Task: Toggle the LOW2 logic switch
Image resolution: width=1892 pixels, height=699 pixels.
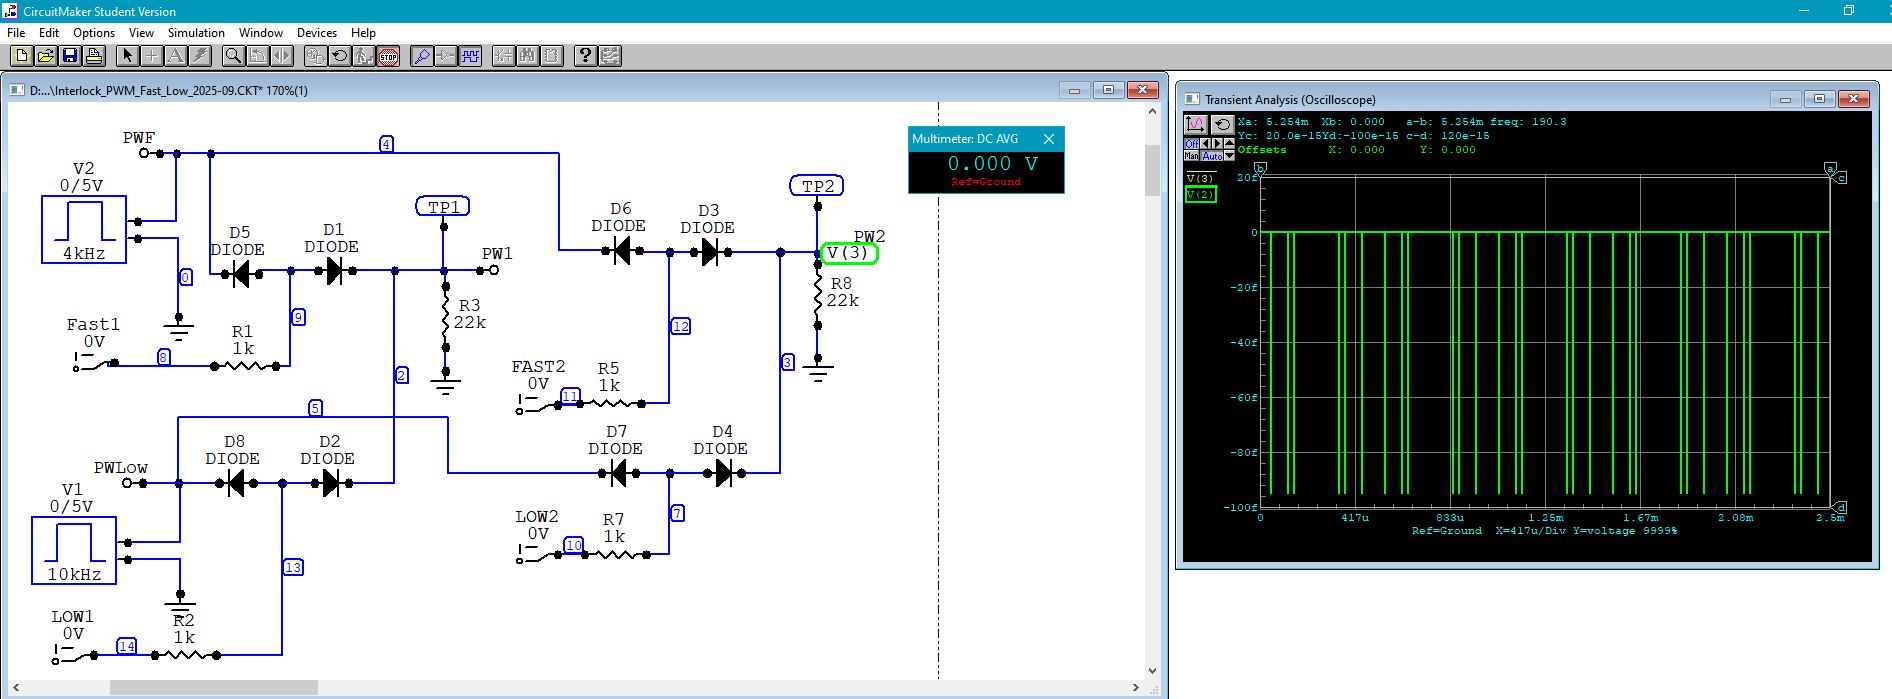Action: (x=541, y=557)
